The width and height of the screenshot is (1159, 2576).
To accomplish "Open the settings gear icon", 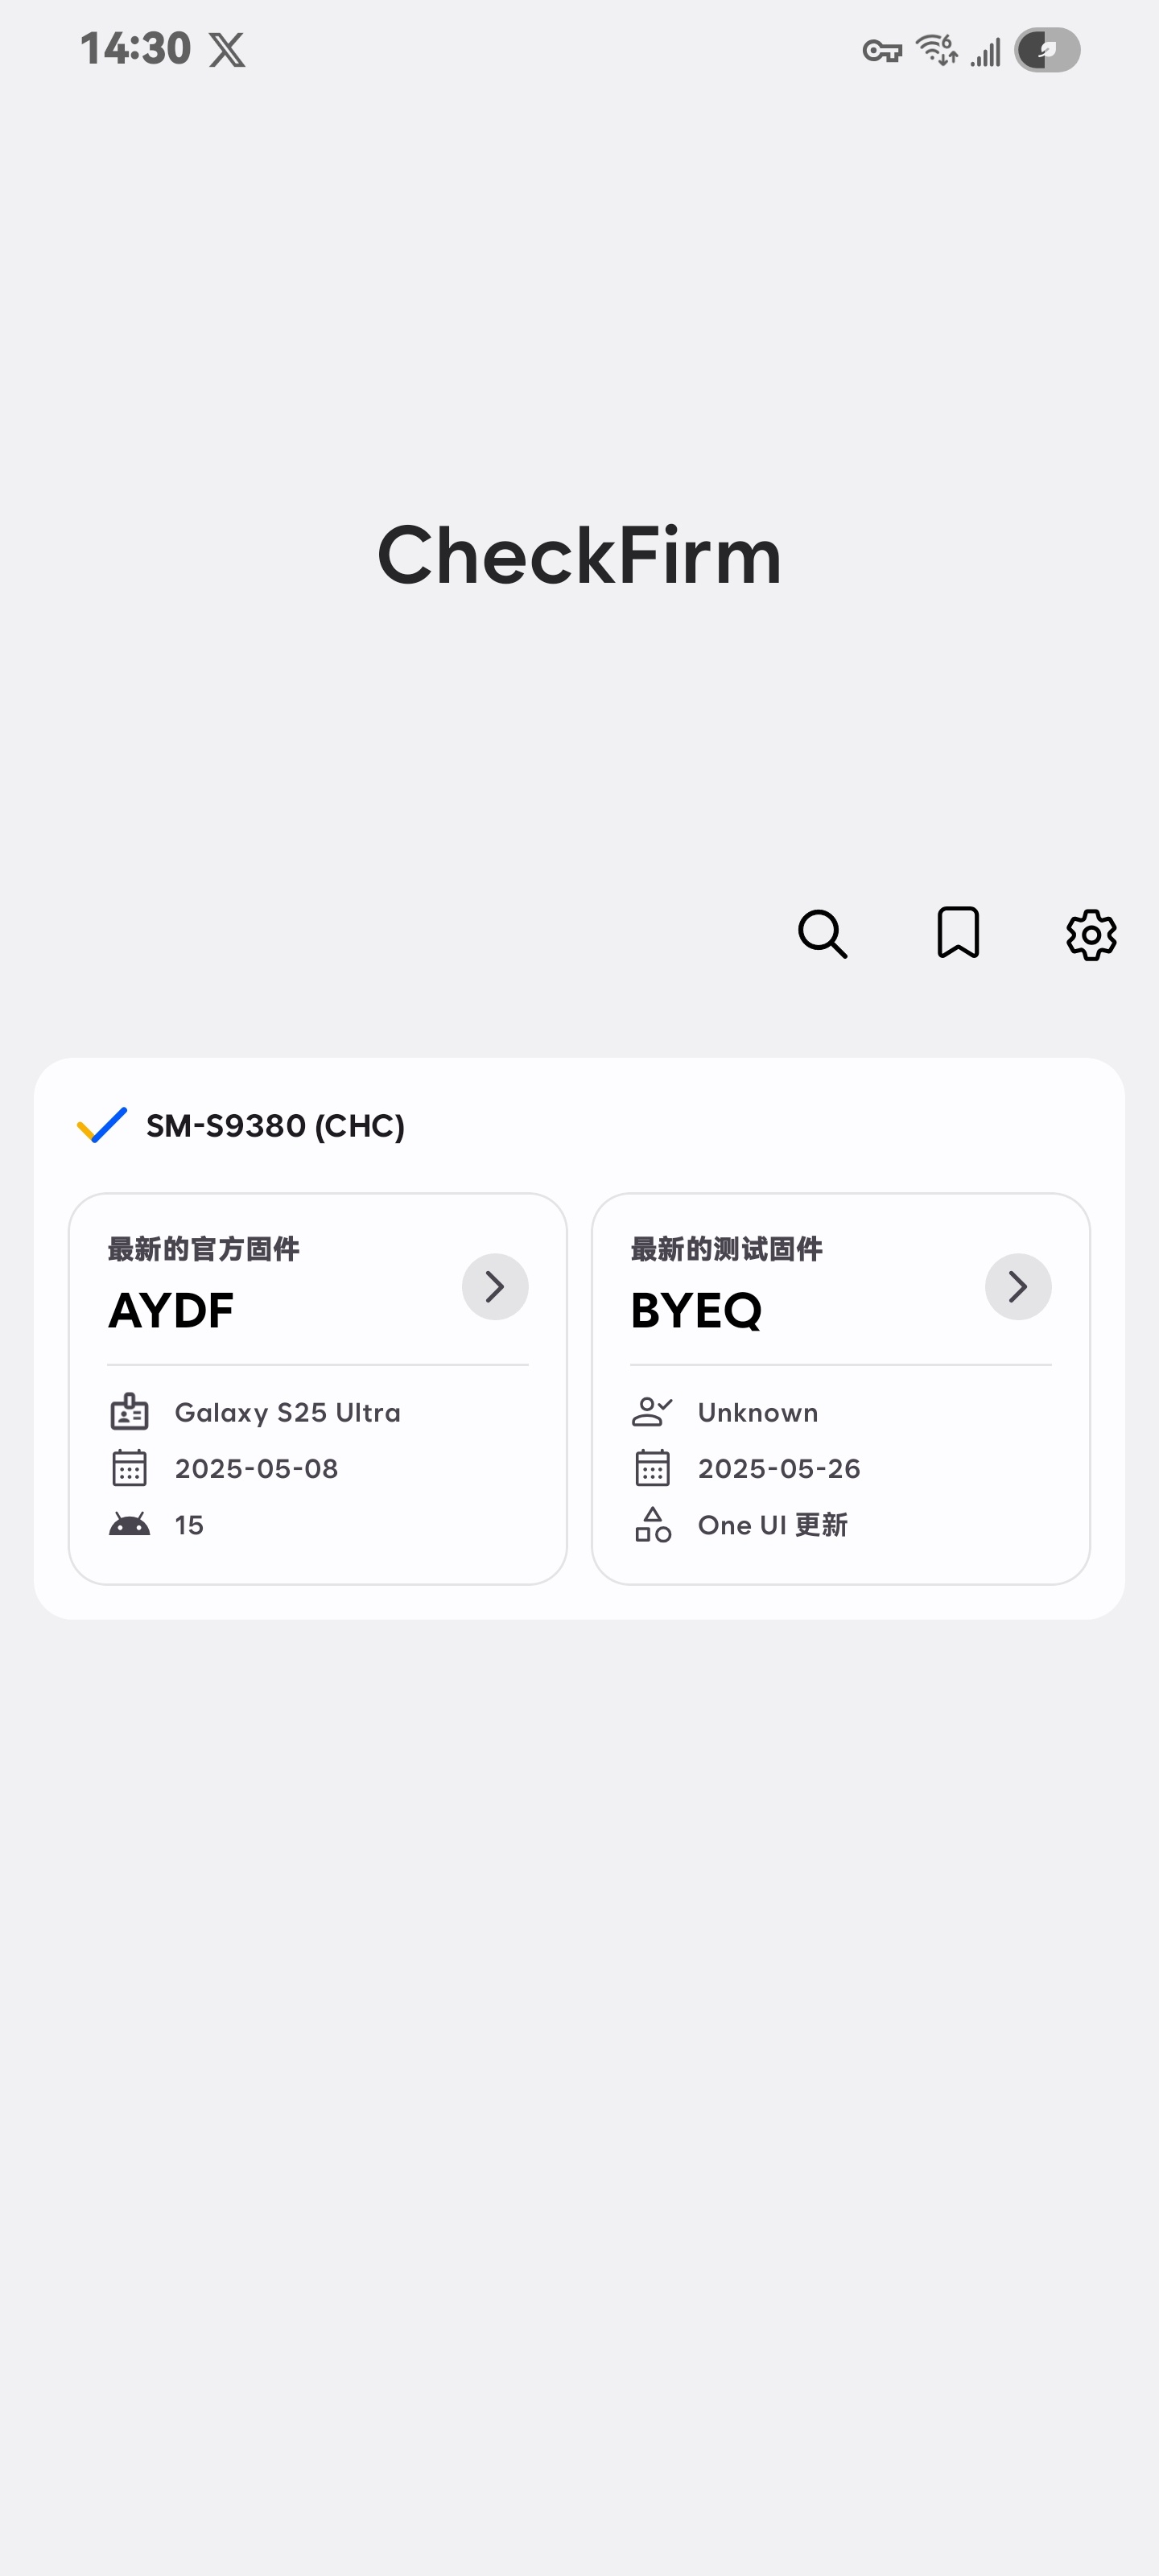I will [x=1091, y=935].
